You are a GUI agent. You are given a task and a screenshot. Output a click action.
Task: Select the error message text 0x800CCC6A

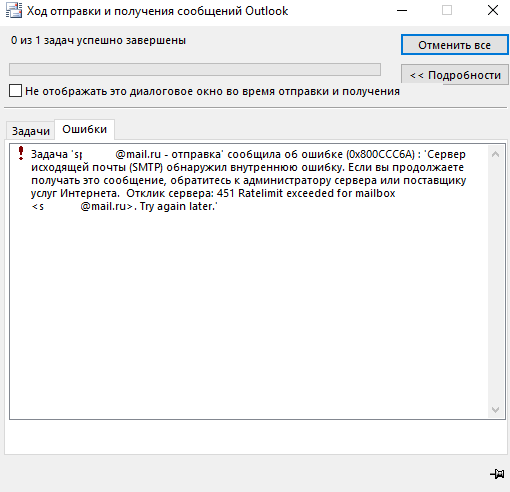[380, 154]
